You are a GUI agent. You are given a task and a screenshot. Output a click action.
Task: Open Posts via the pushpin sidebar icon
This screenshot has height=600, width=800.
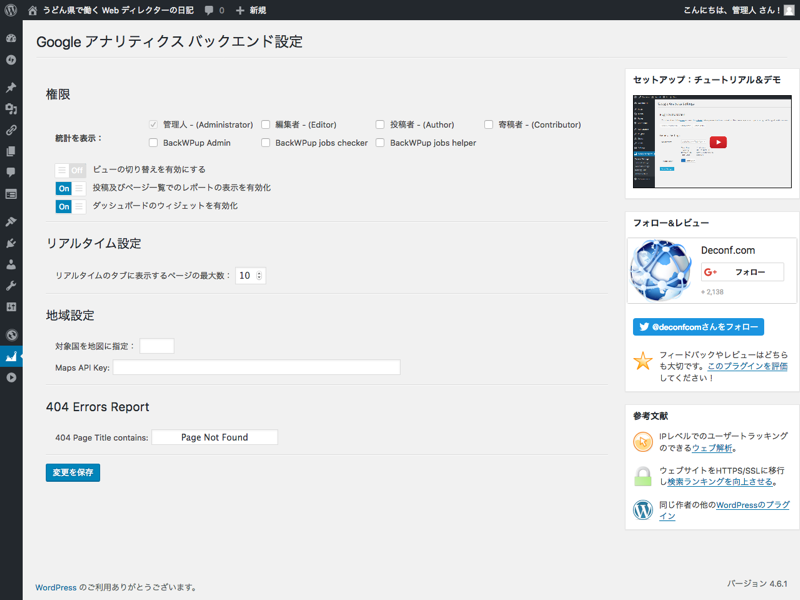tap(11, 87)
